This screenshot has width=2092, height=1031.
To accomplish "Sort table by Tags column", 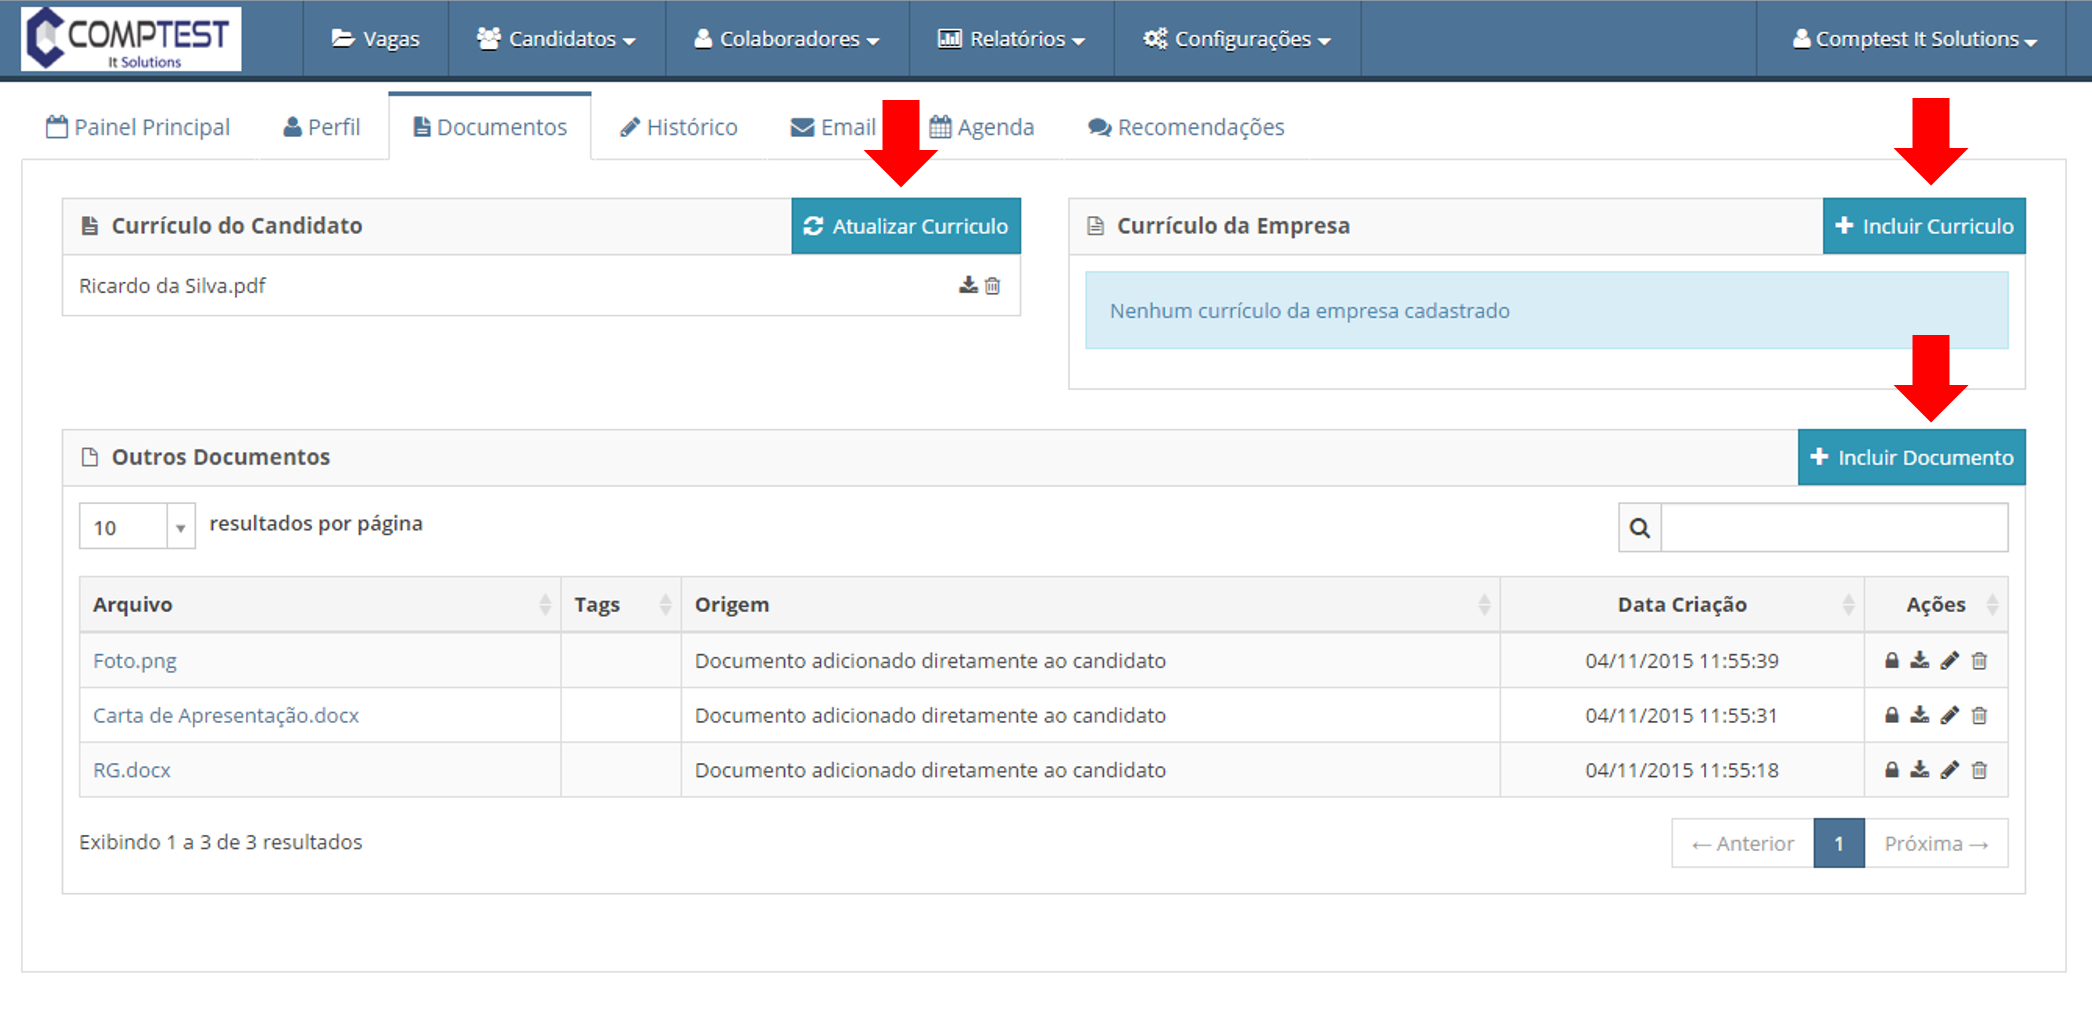I will point(621,605).
